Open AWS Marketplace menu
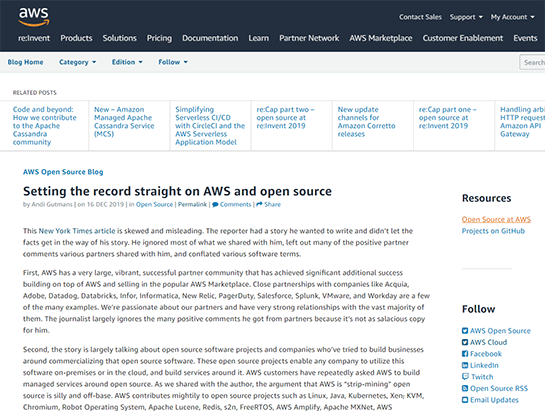The image size is (545, 411). click(x=381, y=38)
